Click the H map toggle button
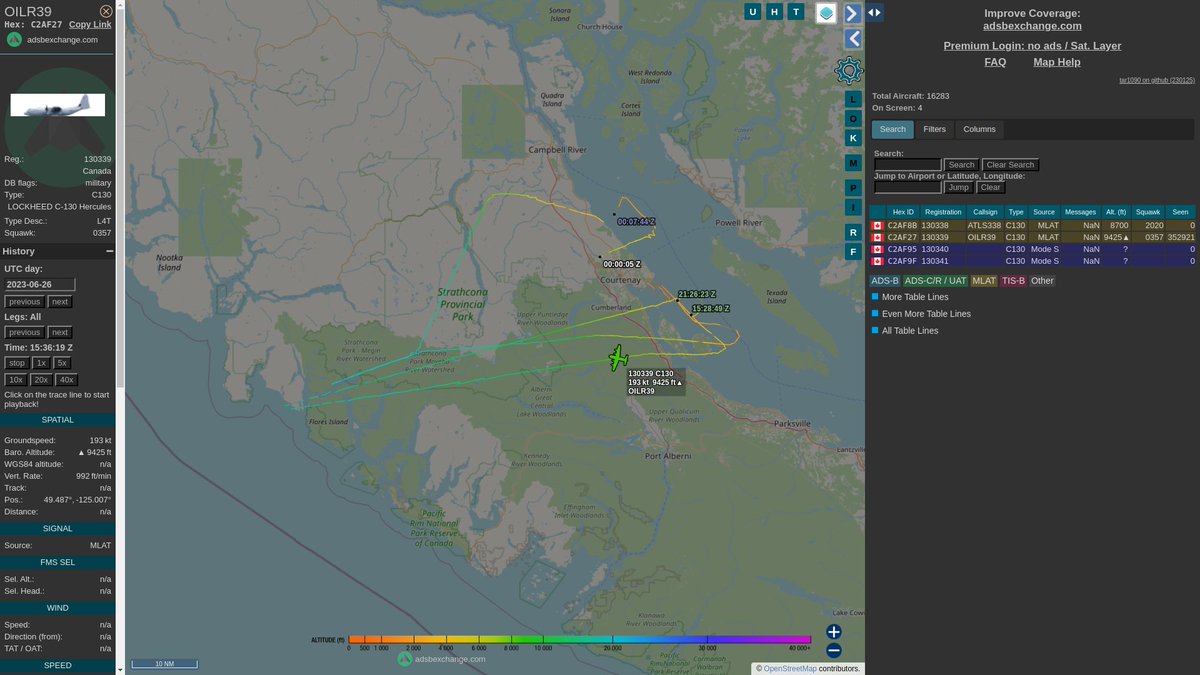This screenshot has width=1200, height=675. (x=774, y=12)
